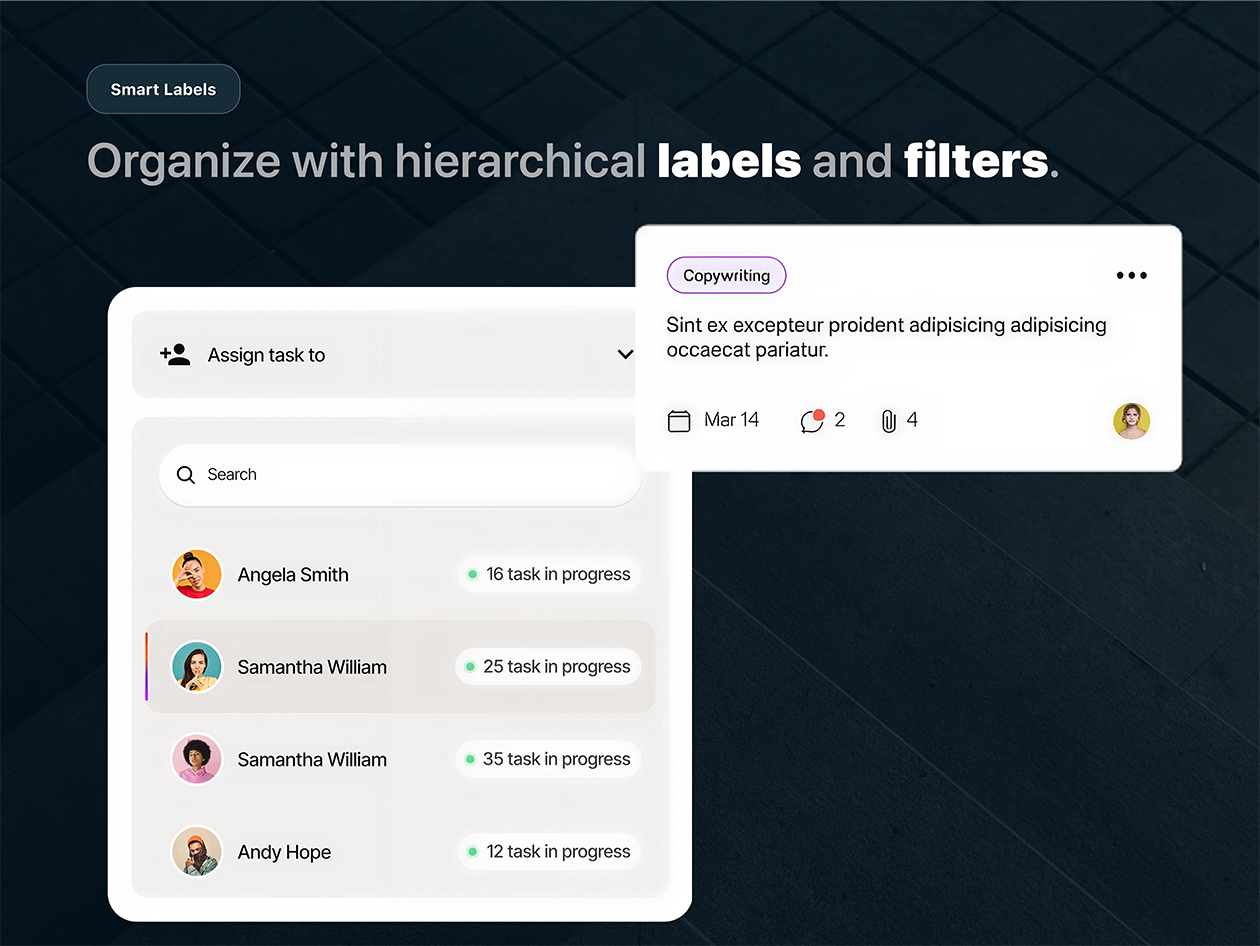1260x946 pixels.
Task: Select the Smart Labels tab
Action: (x=163, y=88)
